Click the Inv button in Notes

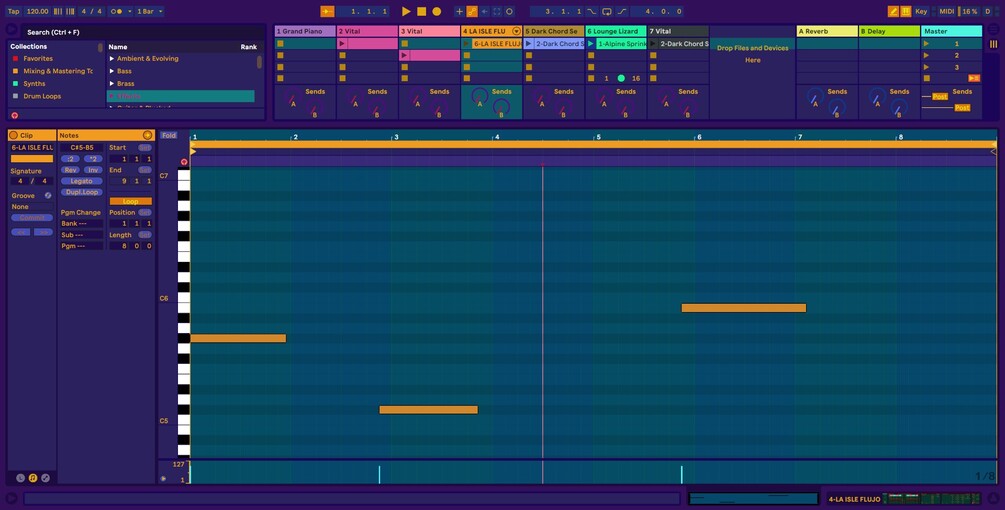coord(93,170)
